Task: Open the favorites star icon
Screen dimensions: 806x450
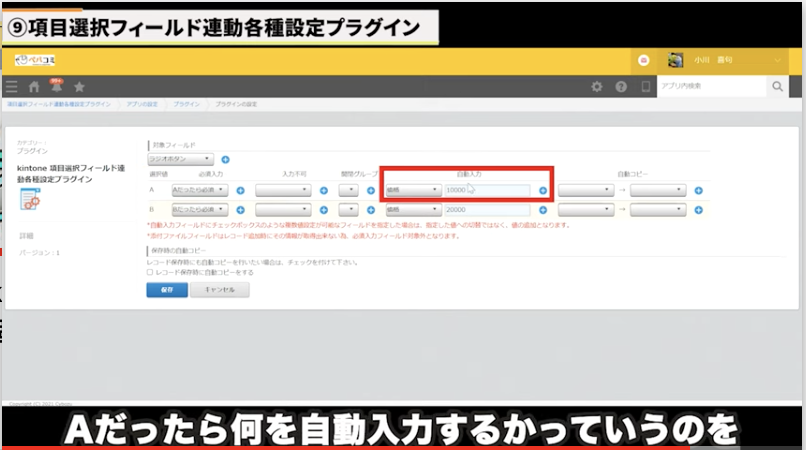Action: click(80, 87)
